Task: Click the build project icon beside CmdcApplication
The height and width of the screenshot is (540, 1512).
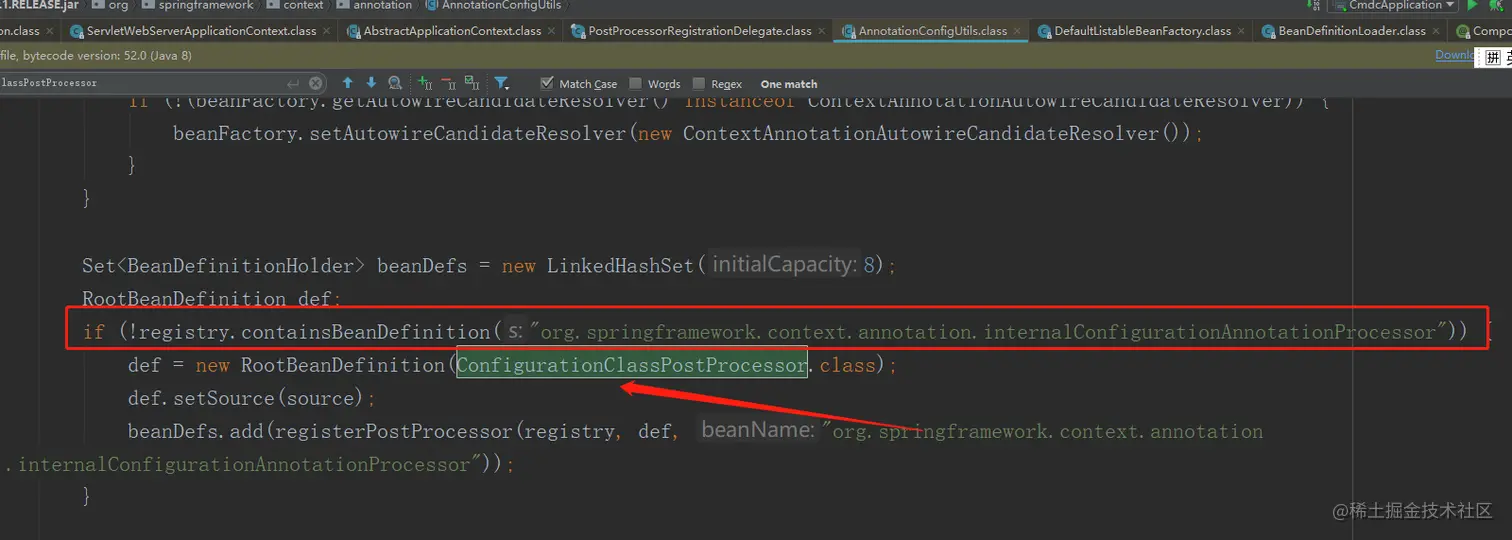Action: tap(1313, 5)
